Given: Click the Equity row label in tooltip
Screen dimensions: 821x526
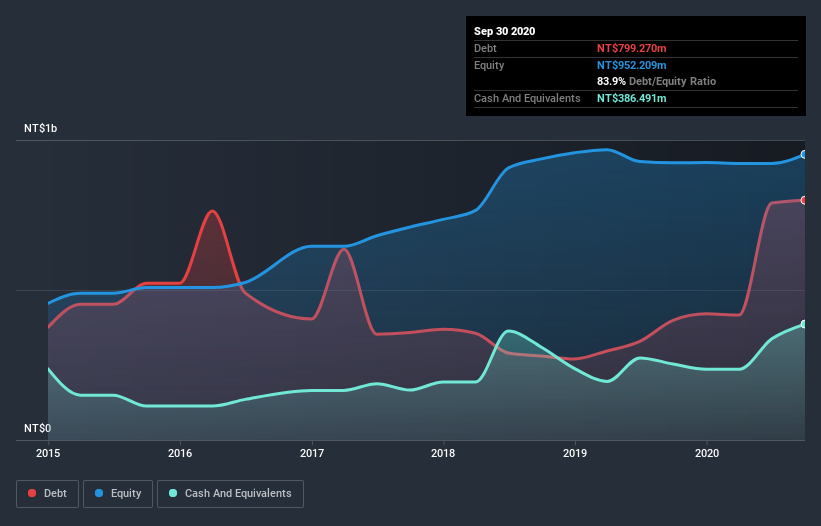Looking at the screenshot, I should click(489, 65).
